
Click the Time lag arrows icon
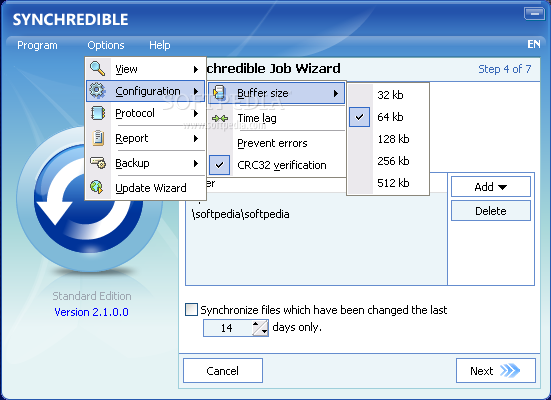(x=220, y=118)
